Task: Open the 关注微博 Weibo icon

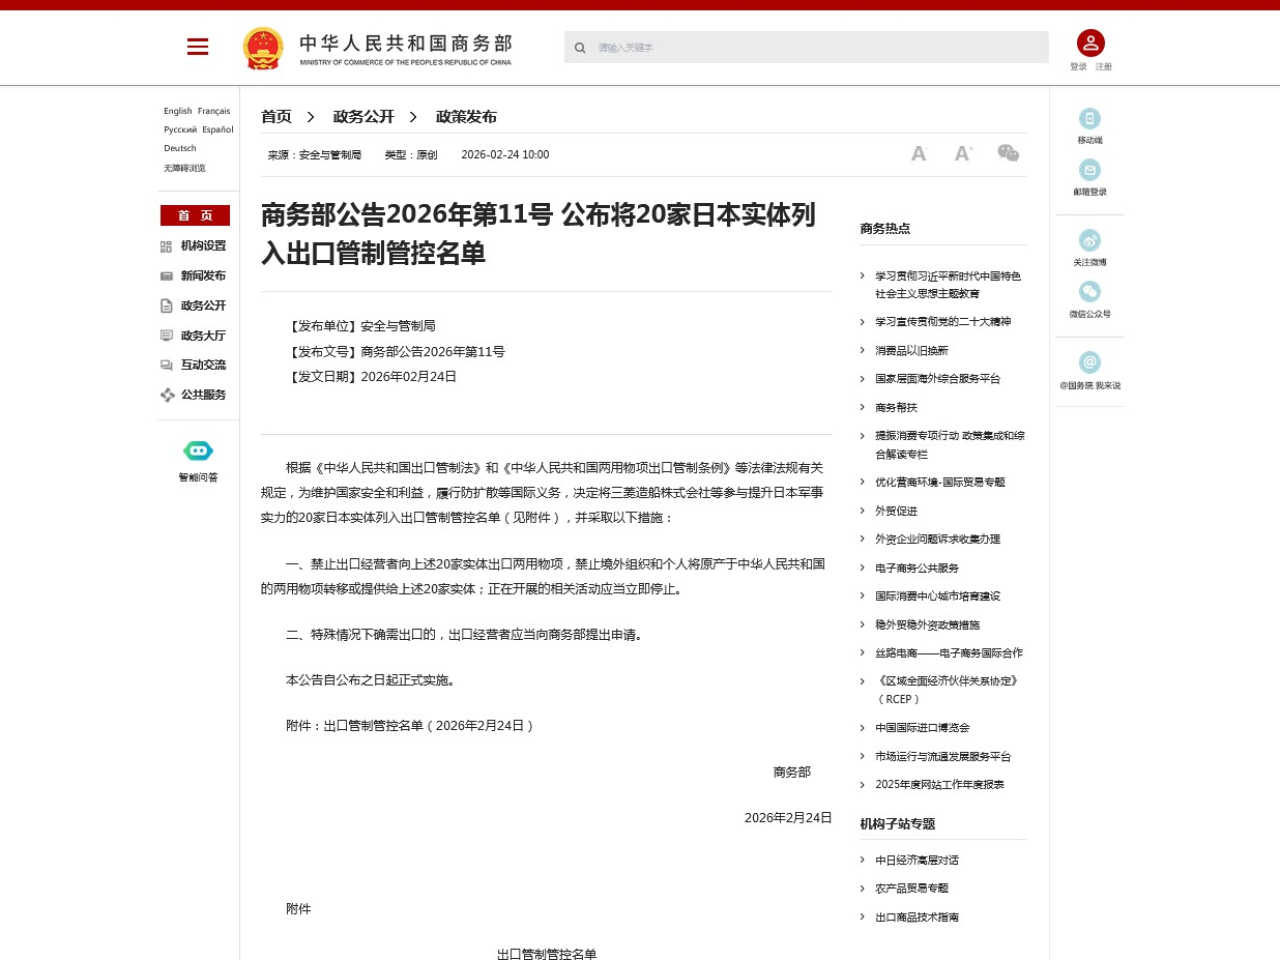Action: [1090, 243]
